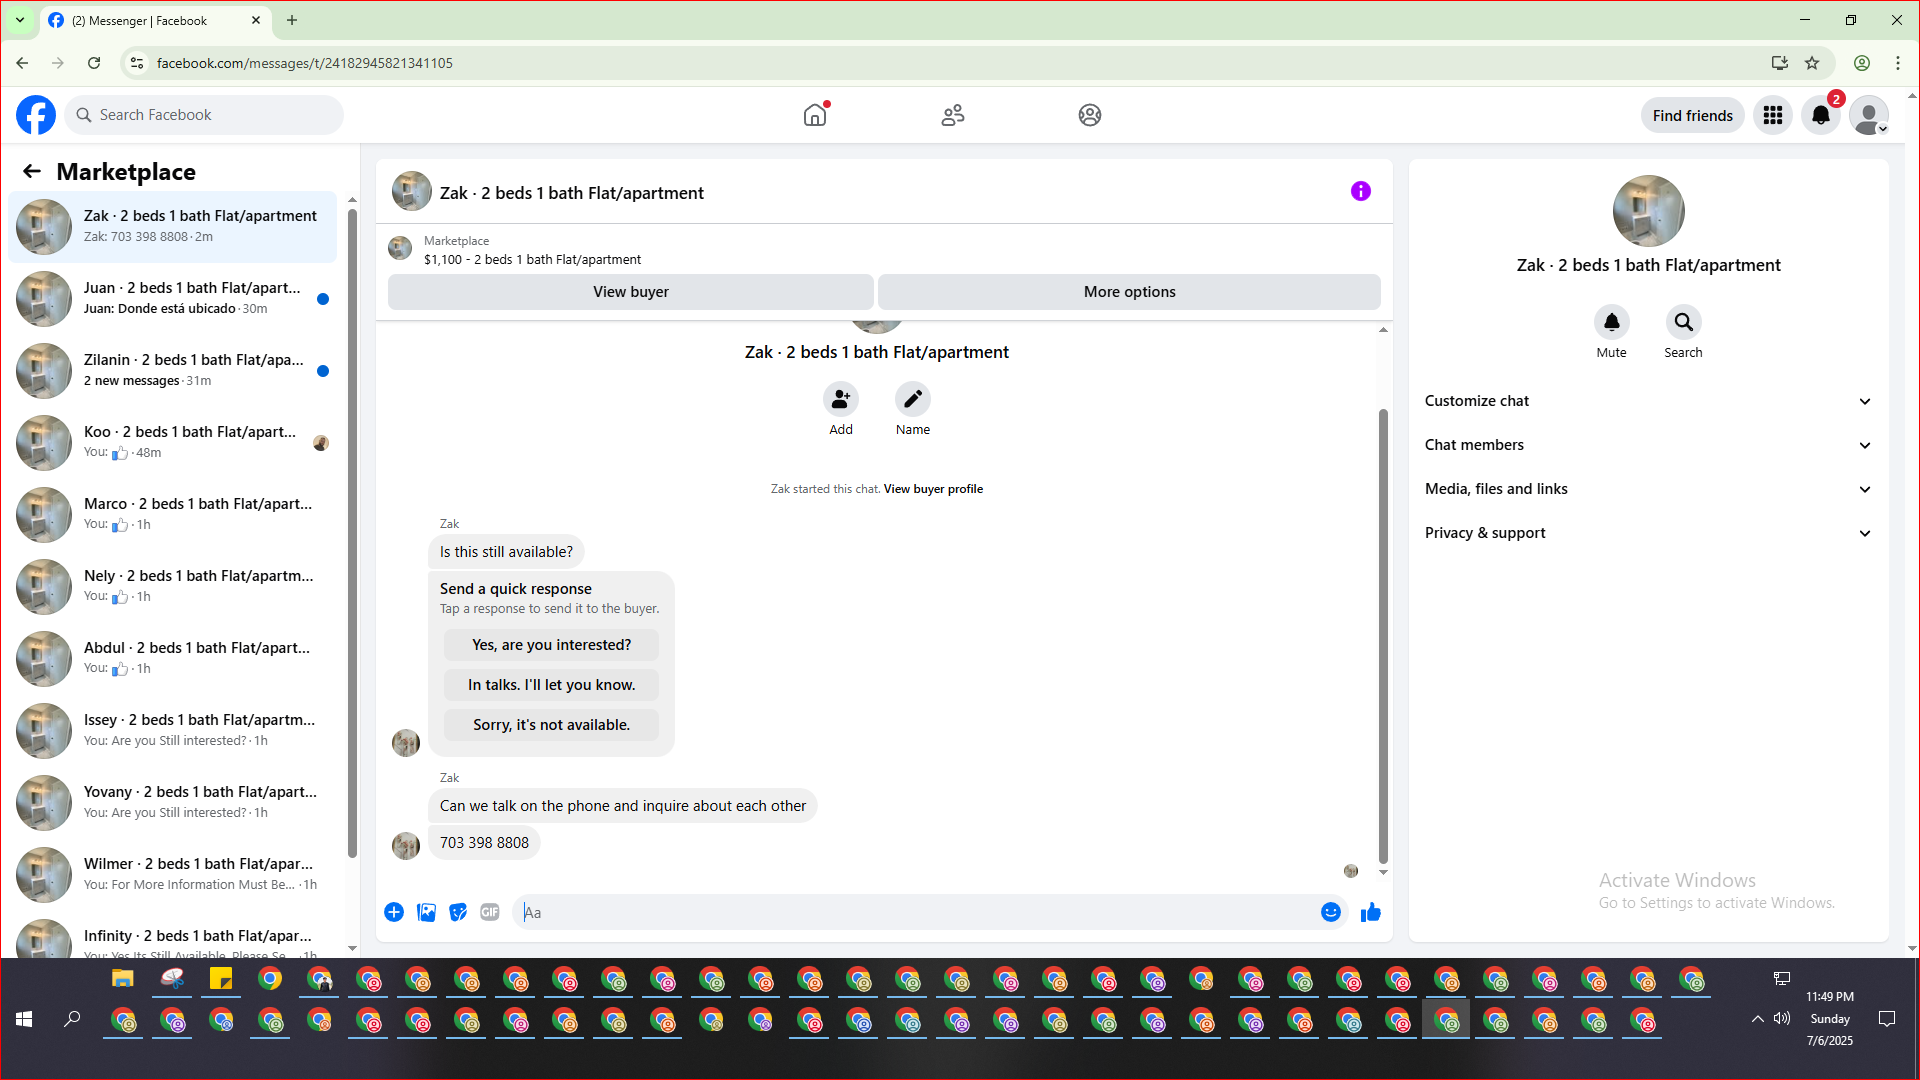1920x1080 pixels.
Task: Go to Facebook Home tab
Action: point(815,115)
